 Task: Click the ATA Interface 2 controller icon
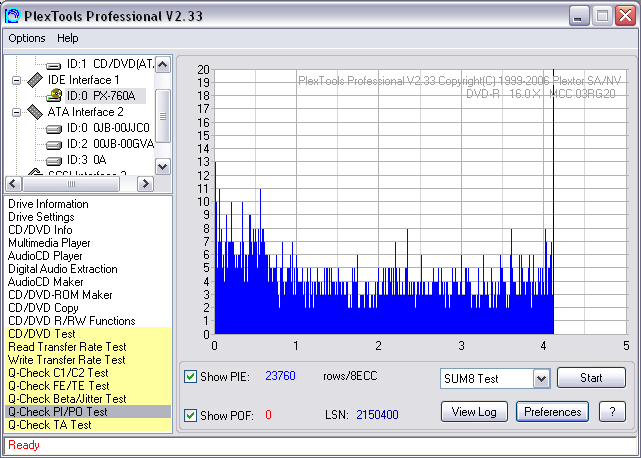pos(35,112)
